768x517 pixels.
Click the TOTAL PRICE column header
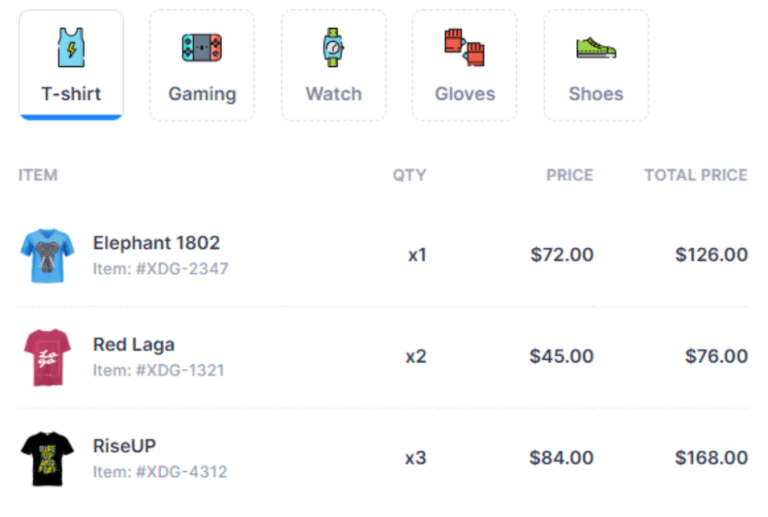point(695,175)
